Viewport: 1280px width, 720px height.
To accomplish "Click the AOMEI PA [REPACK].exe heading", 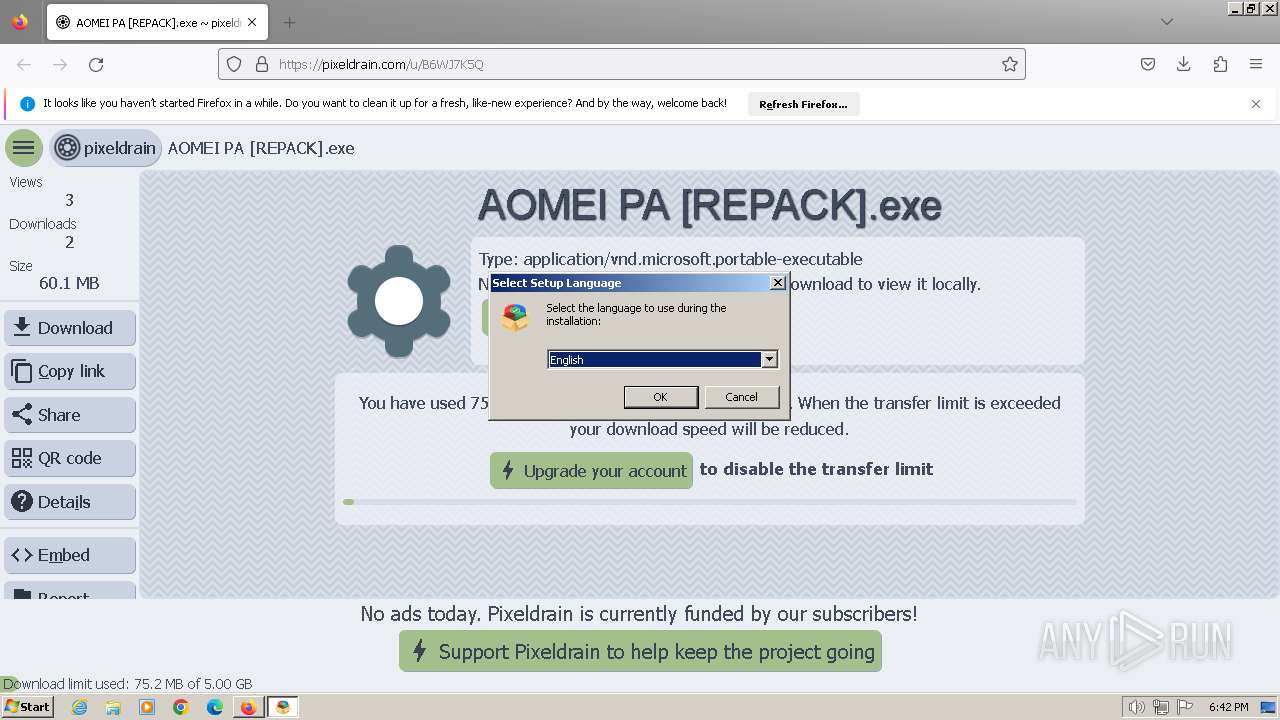I will 710,205.
